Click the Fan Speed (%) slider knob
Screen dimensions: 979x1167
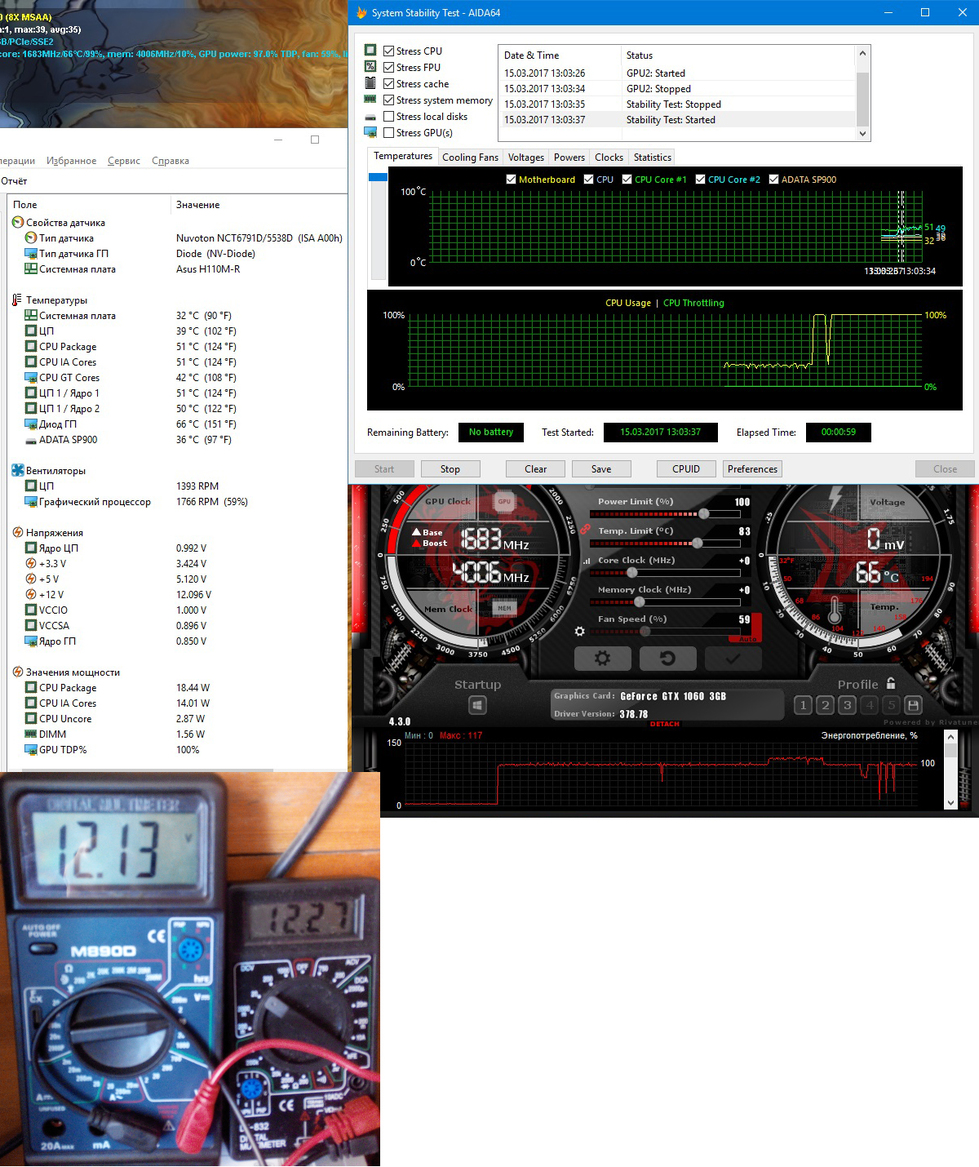645,631
